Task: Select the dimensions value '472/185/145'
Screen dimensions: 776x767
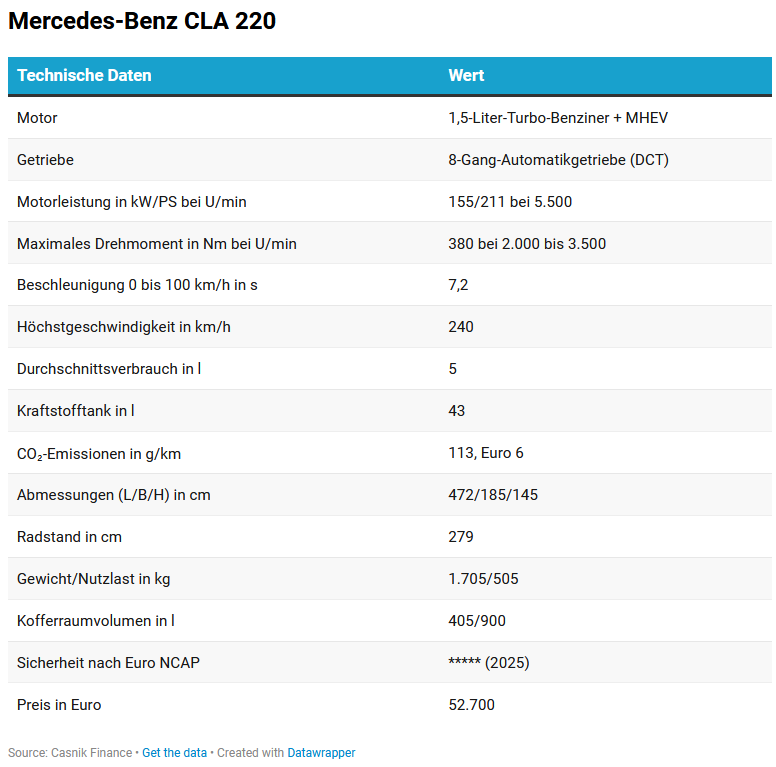Action: point(493,495)
